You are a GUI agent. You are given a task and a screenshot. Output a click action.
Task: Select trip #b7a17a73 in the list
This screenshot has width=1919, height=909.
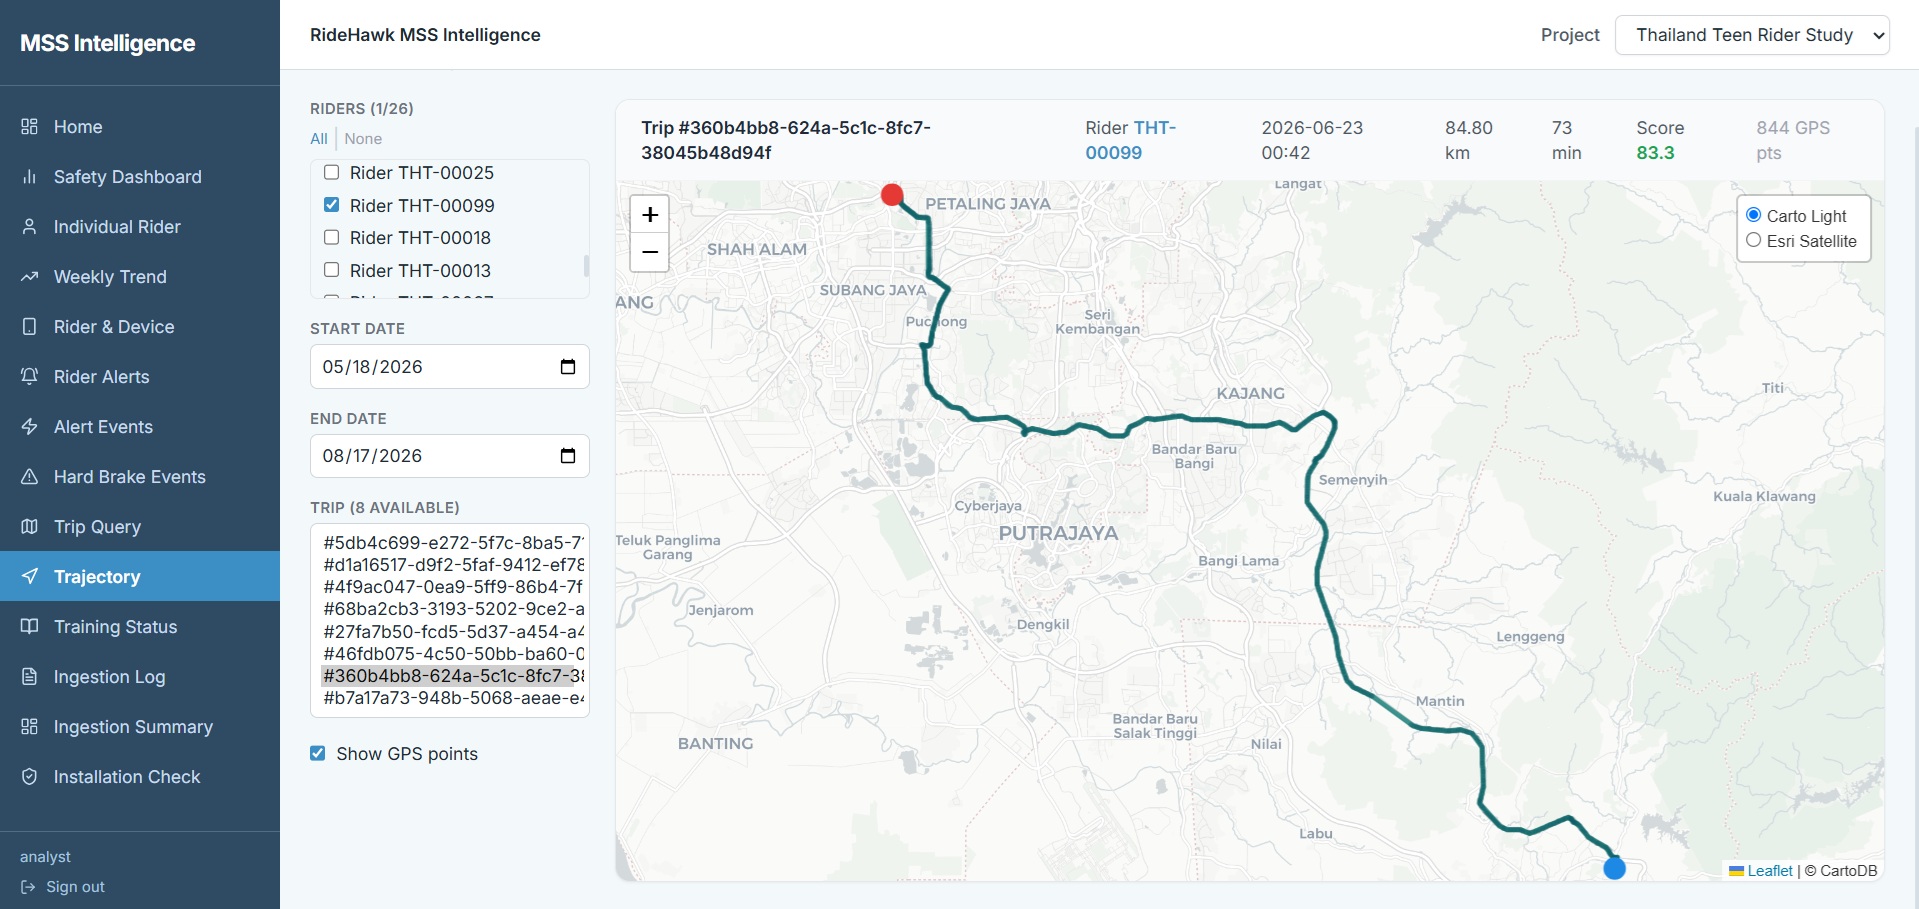pos(453,698)
